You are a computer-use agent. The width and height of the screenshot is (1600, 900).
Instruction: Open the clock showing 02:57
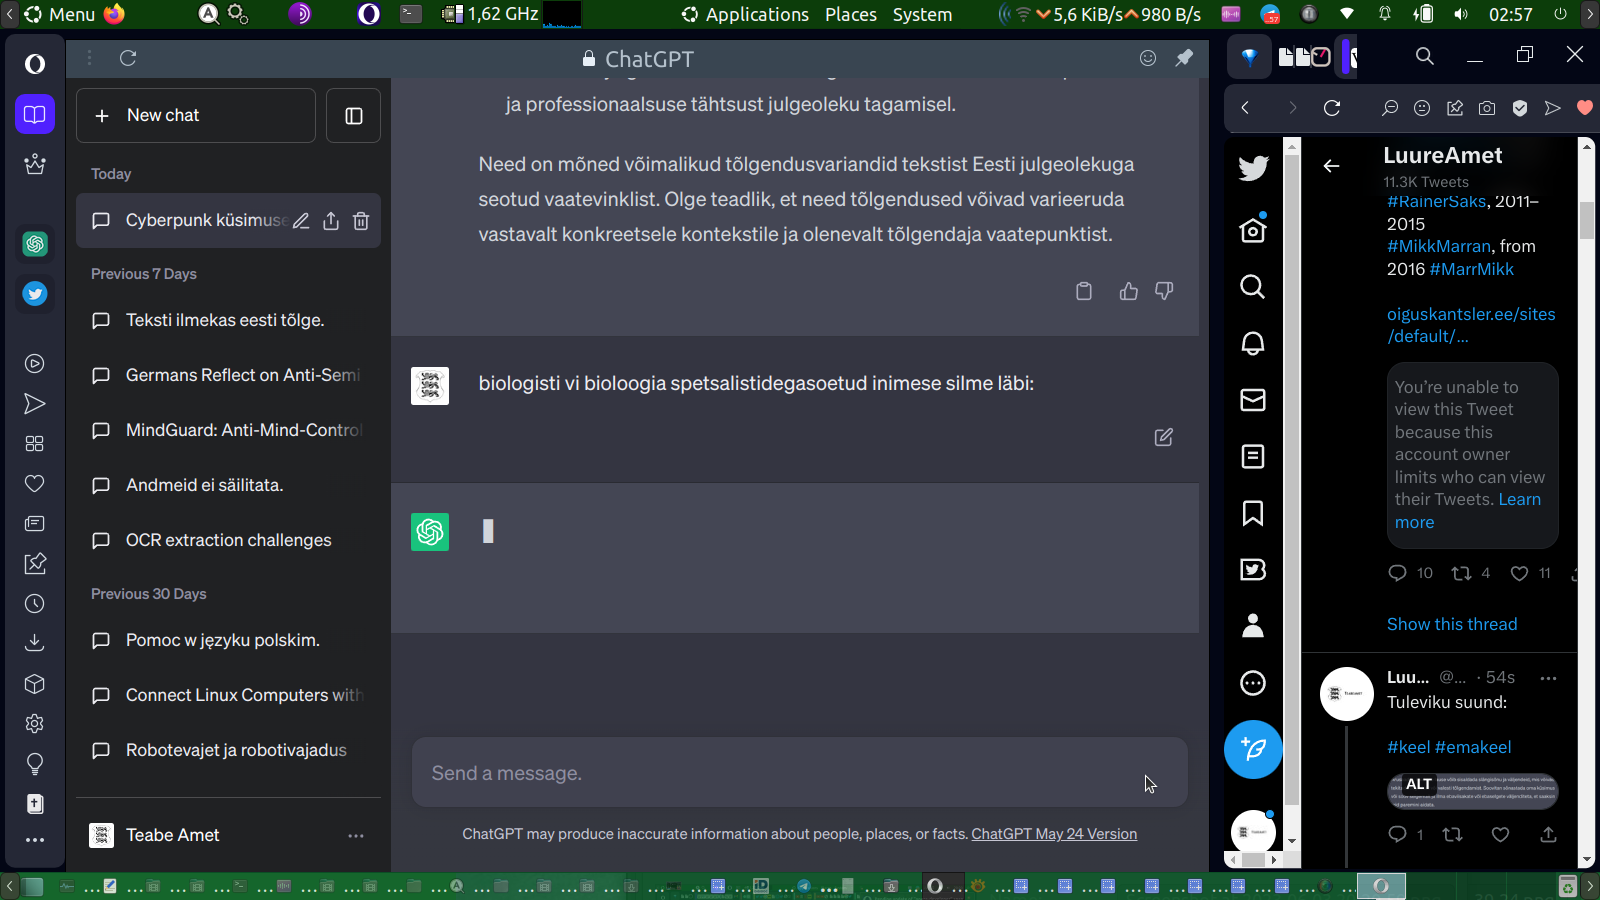click(1510, 14)
